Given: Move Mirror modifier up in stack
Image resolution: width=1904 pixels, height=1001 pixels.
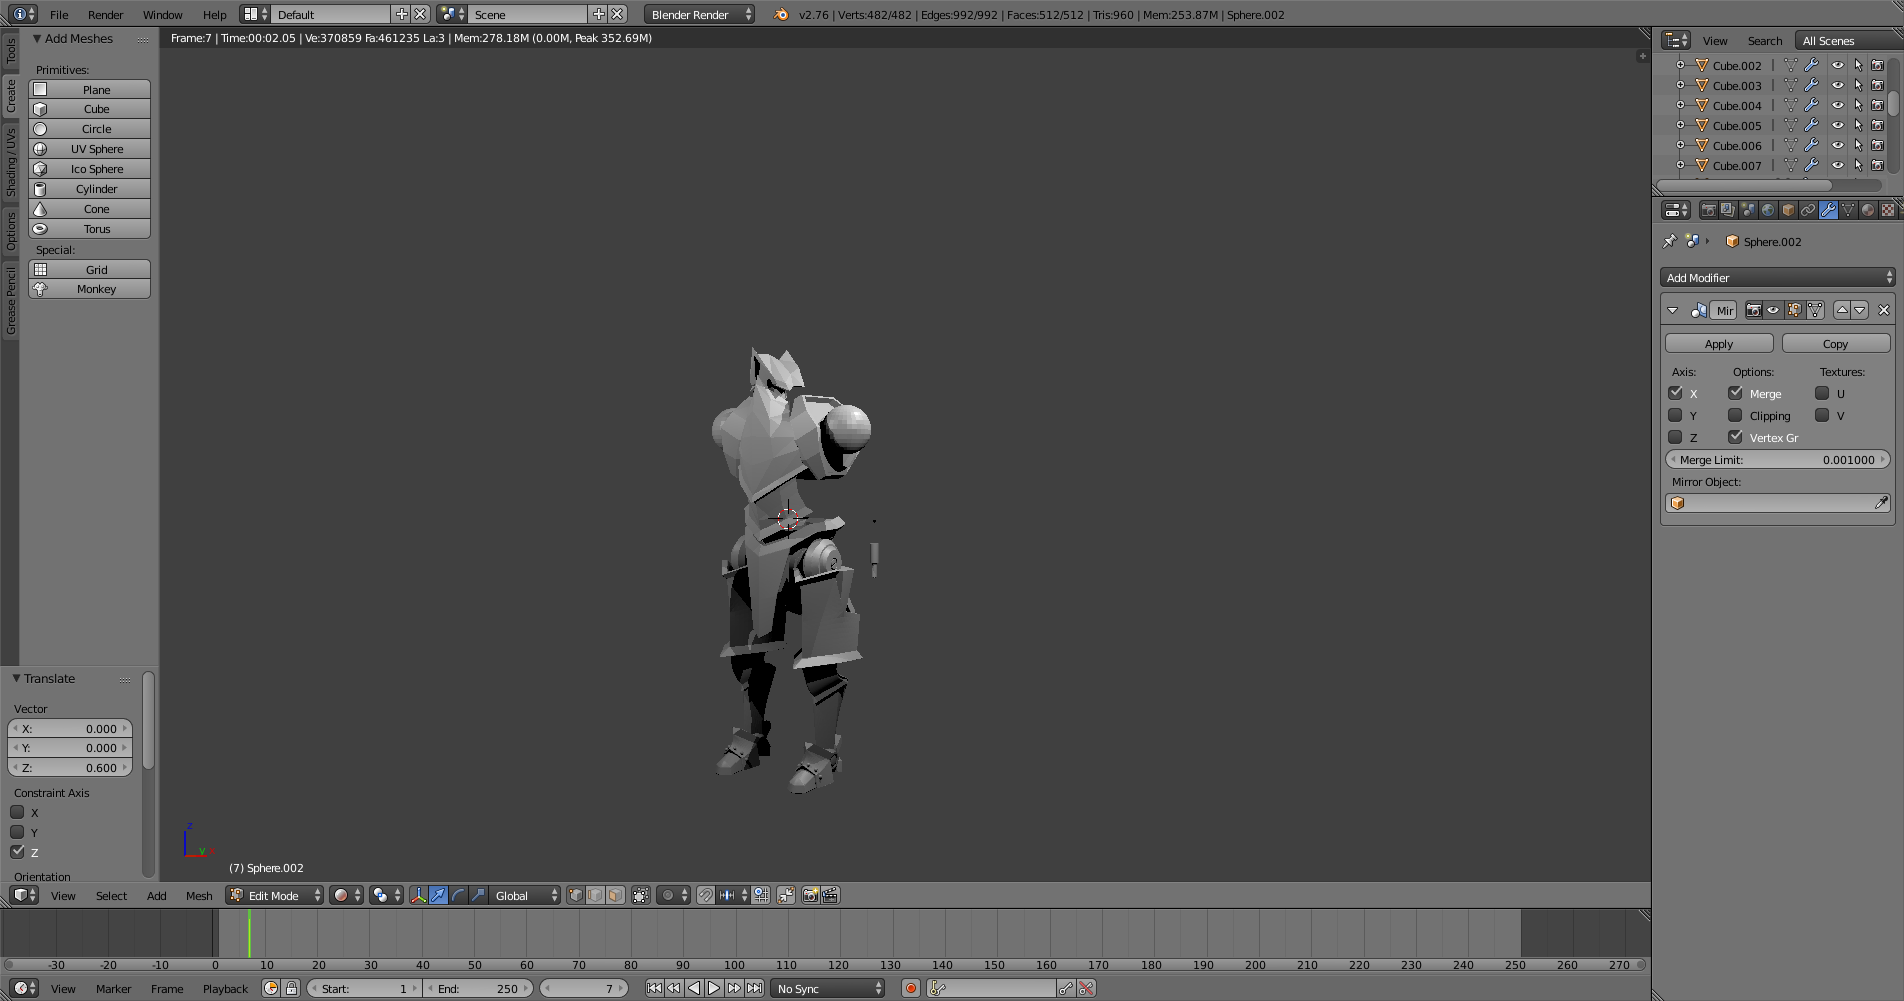Looking at the screenshot, I should click(x=1841, y=311).
